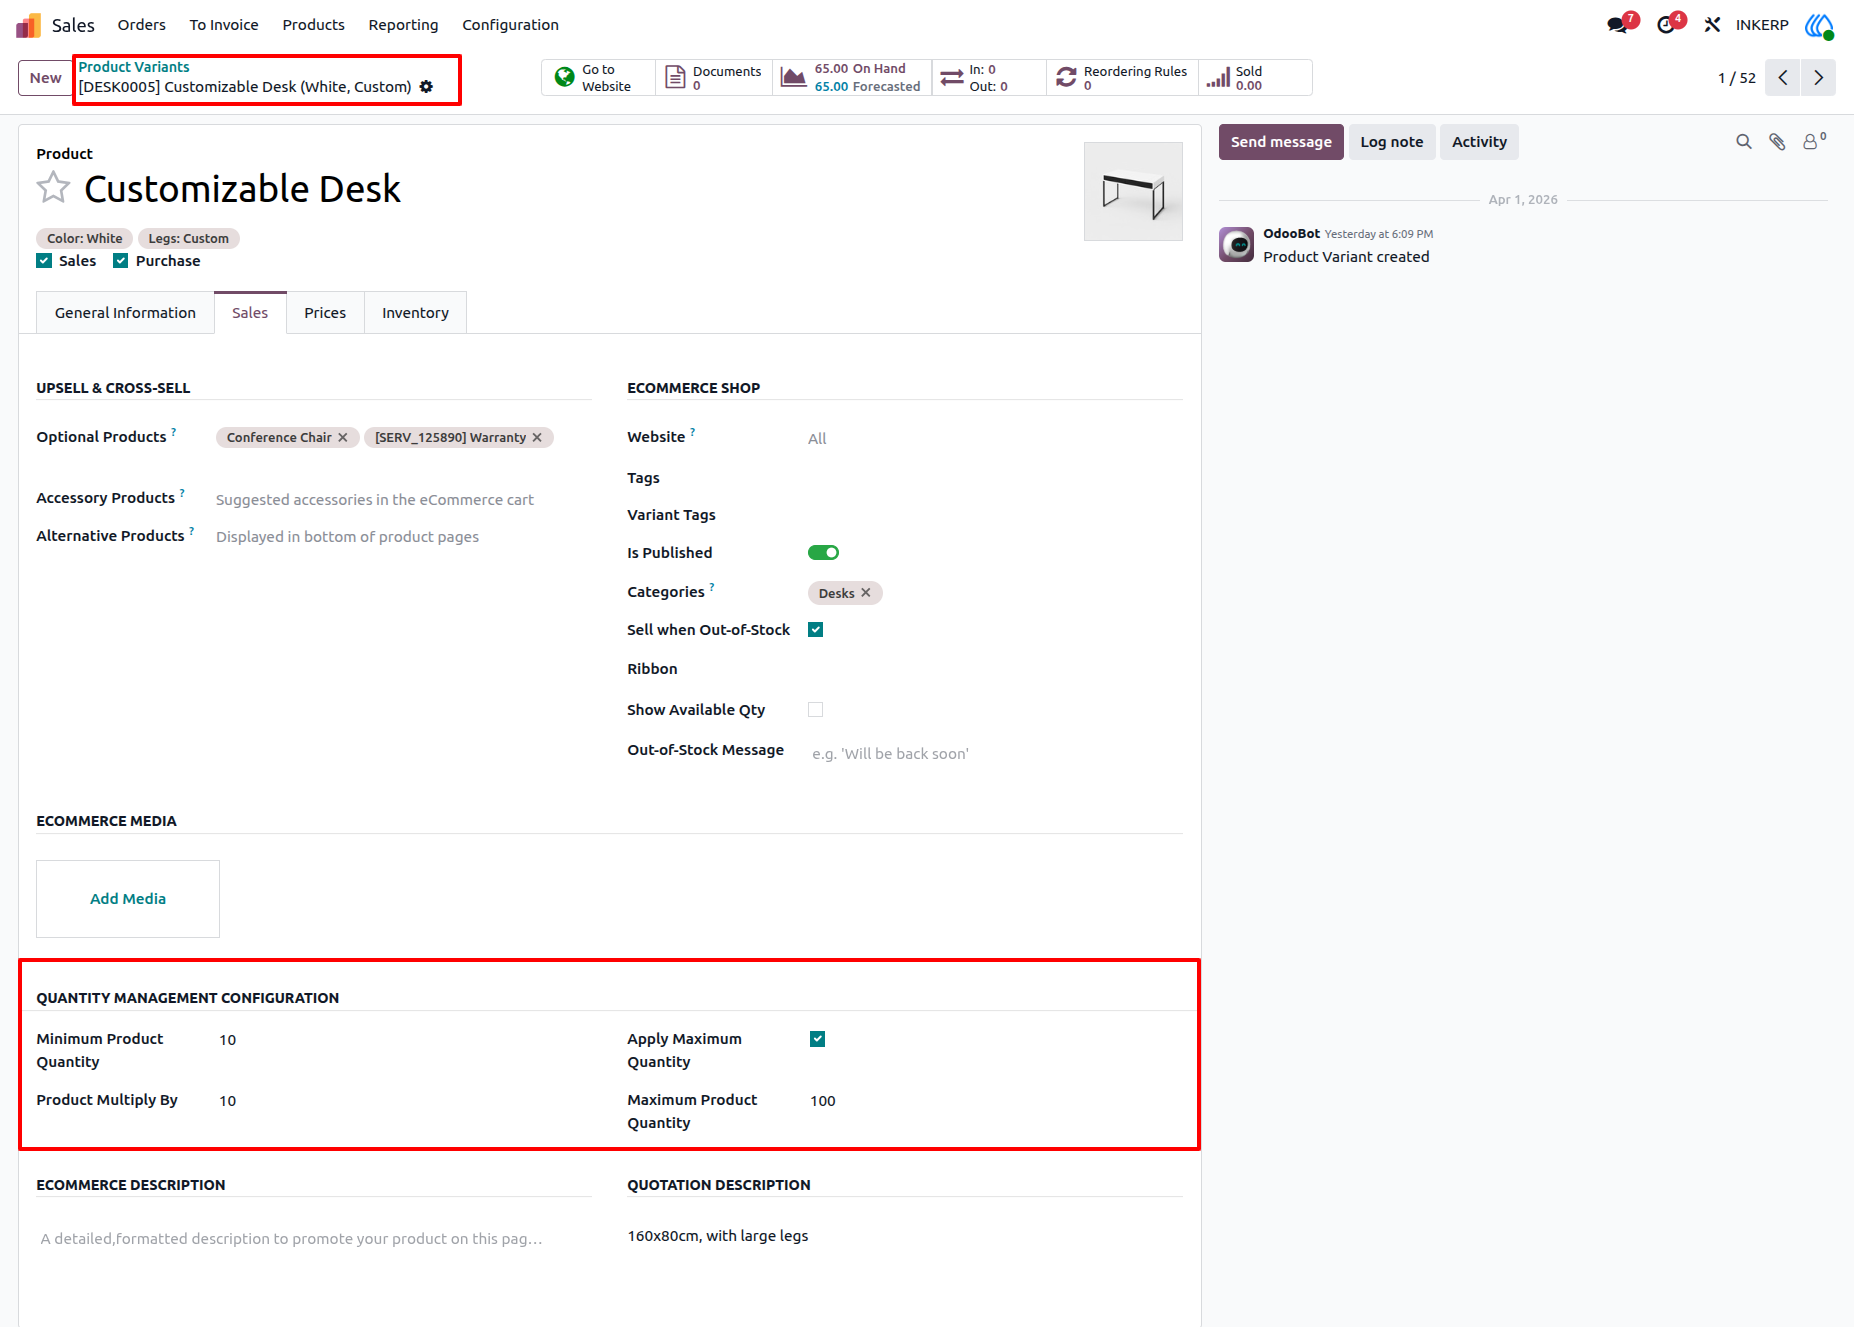Click the Alternative Products field

pos(402,537)
